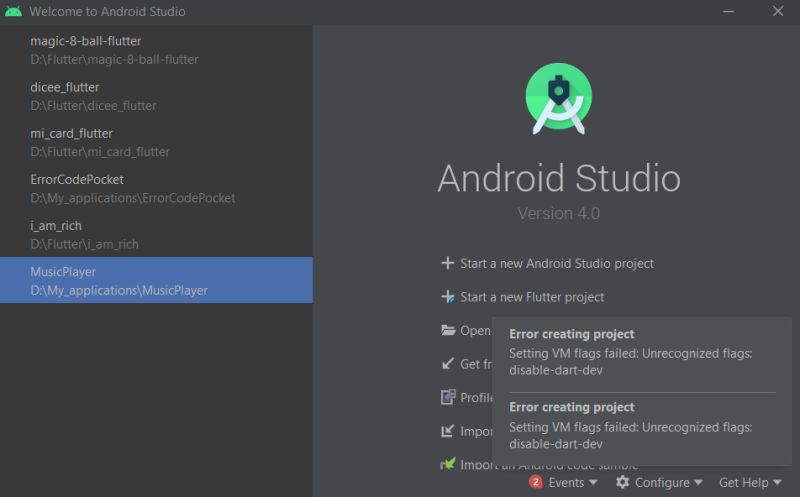Click path D:\Flutter\i_am_rich
The height and width of the screenshot is (497, 800).
point(84,244)
